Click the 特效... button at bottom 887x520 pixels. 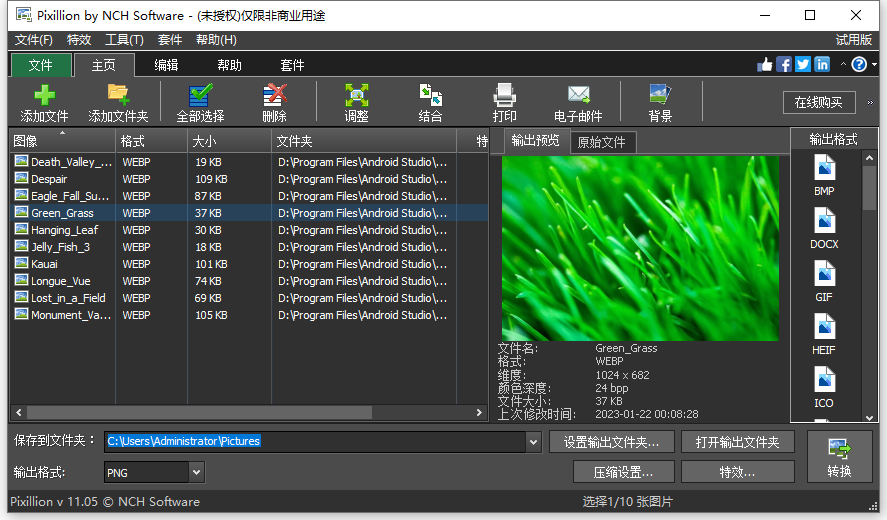tap(738, 472)
